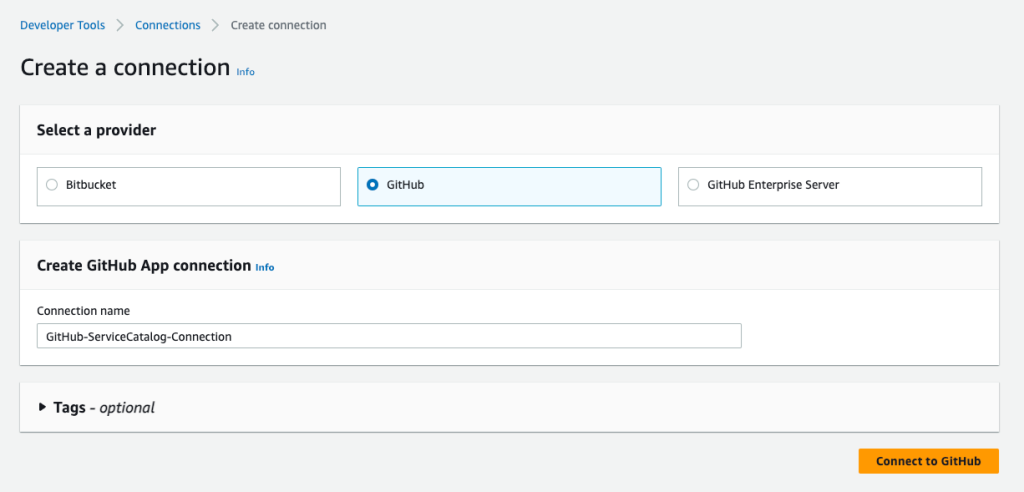Open the Developer Tools breadcrumb link

63,25
